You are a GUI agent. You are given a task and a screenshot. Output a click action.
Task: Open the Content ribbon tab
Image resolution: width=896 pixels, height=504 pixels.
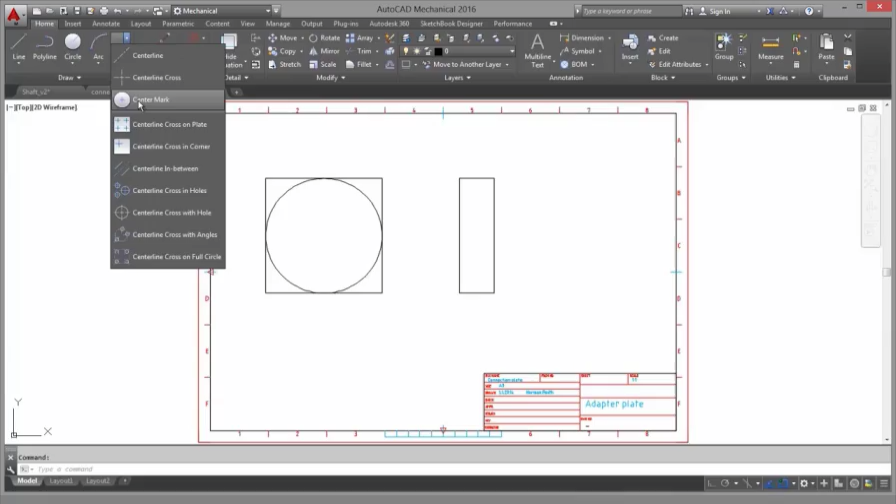(x=217, y=23)
